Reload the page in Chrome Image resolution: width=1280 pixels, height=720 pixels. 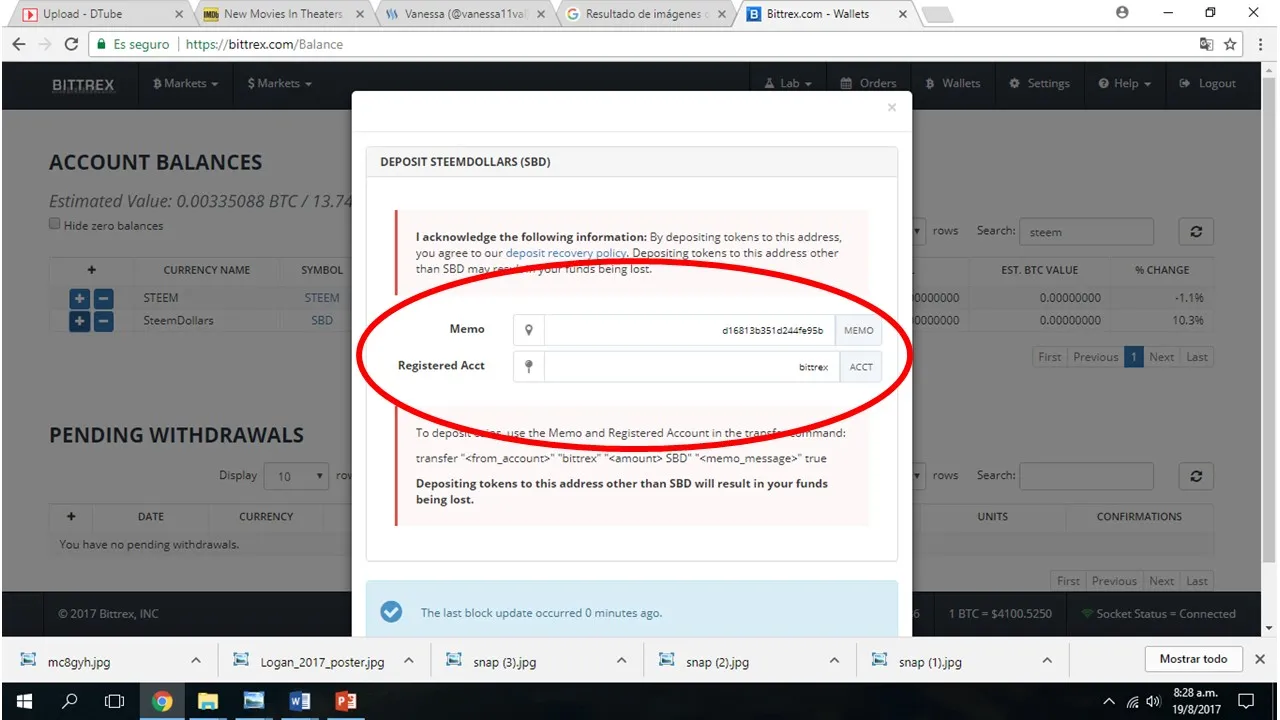[71, 44]
